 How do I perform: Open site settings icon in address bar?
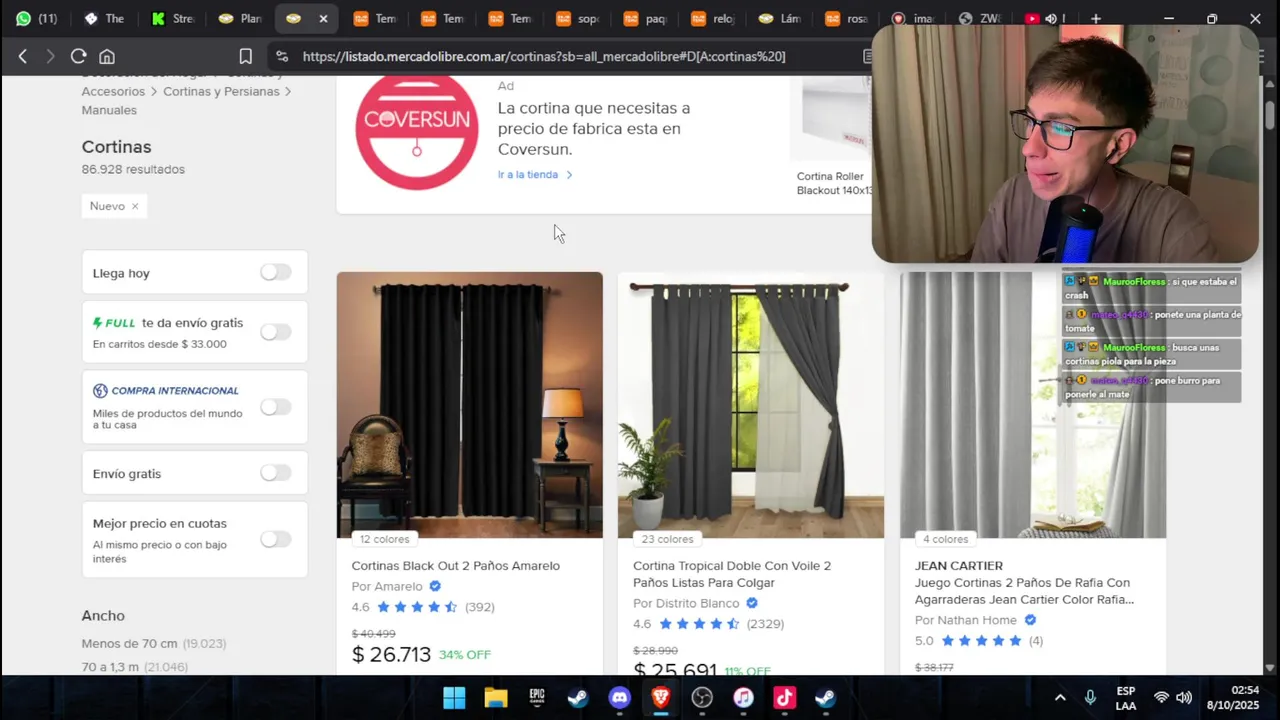coord(281,57)
